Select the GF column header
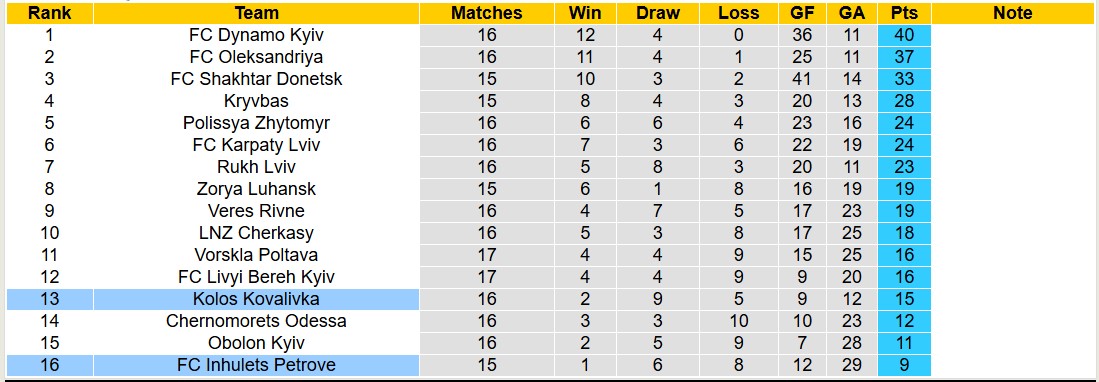 tap(802, 13)
